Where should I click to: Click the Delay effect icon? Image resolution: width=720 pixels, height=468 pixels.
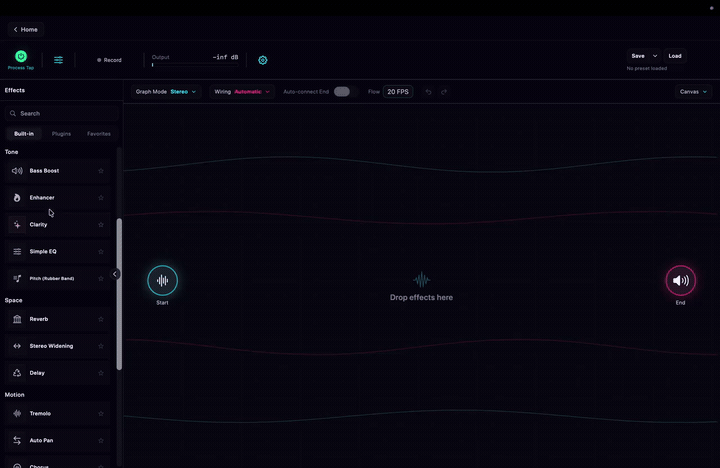17,373
